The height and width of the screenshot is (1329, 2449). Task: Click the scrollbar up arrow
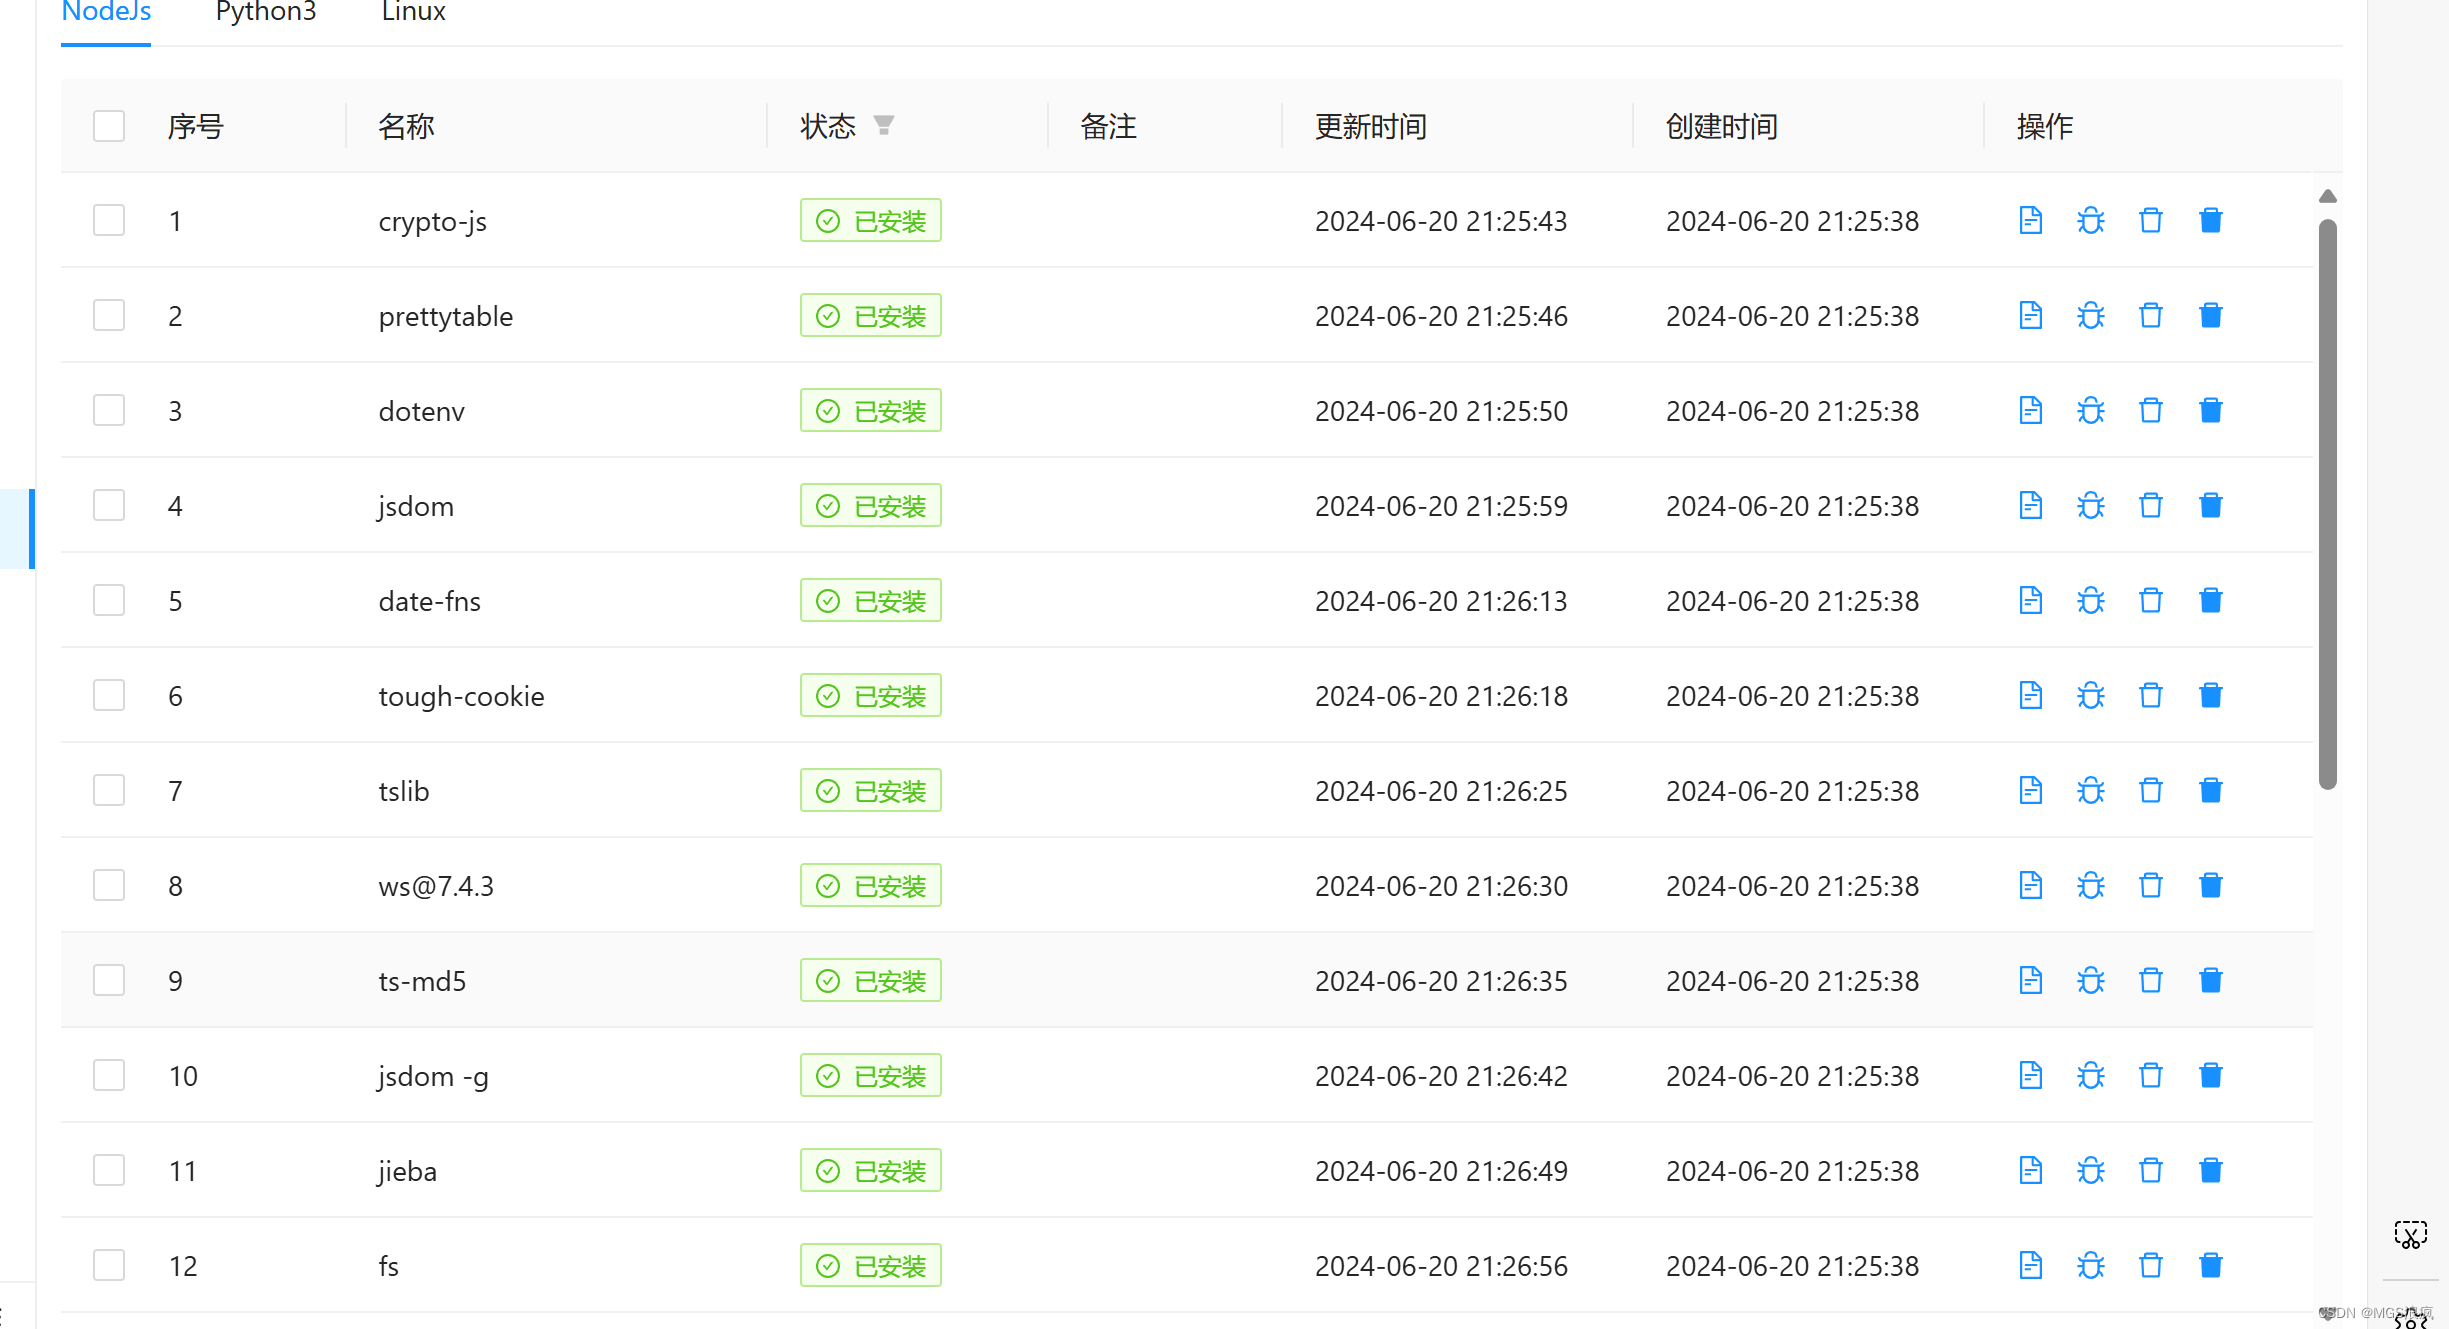pos(2328,197)
